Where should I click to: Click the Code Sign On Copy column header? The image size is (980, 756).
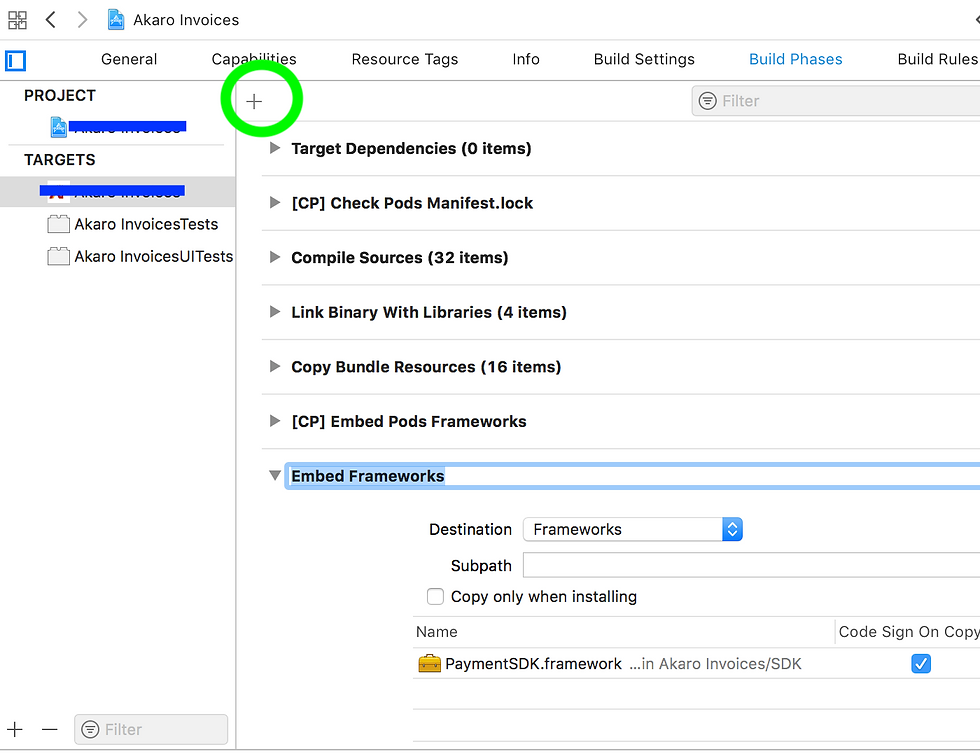coord(909,632)
